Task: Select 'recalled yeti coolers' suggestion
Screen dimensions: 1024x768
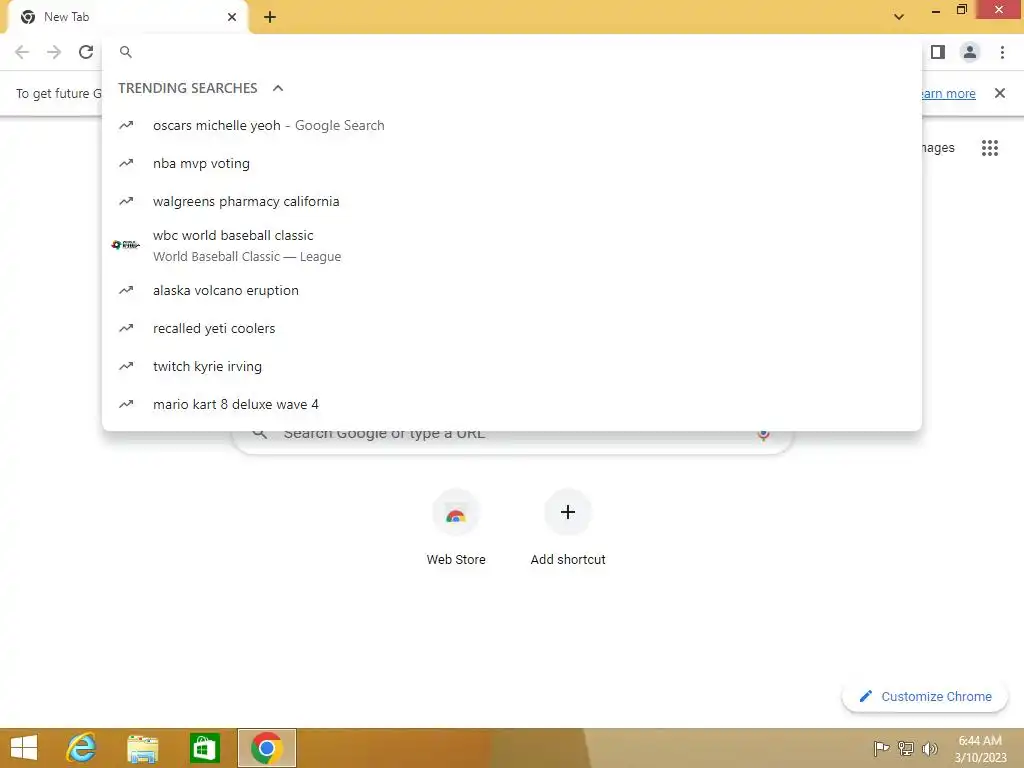Action: coord(512,328)
